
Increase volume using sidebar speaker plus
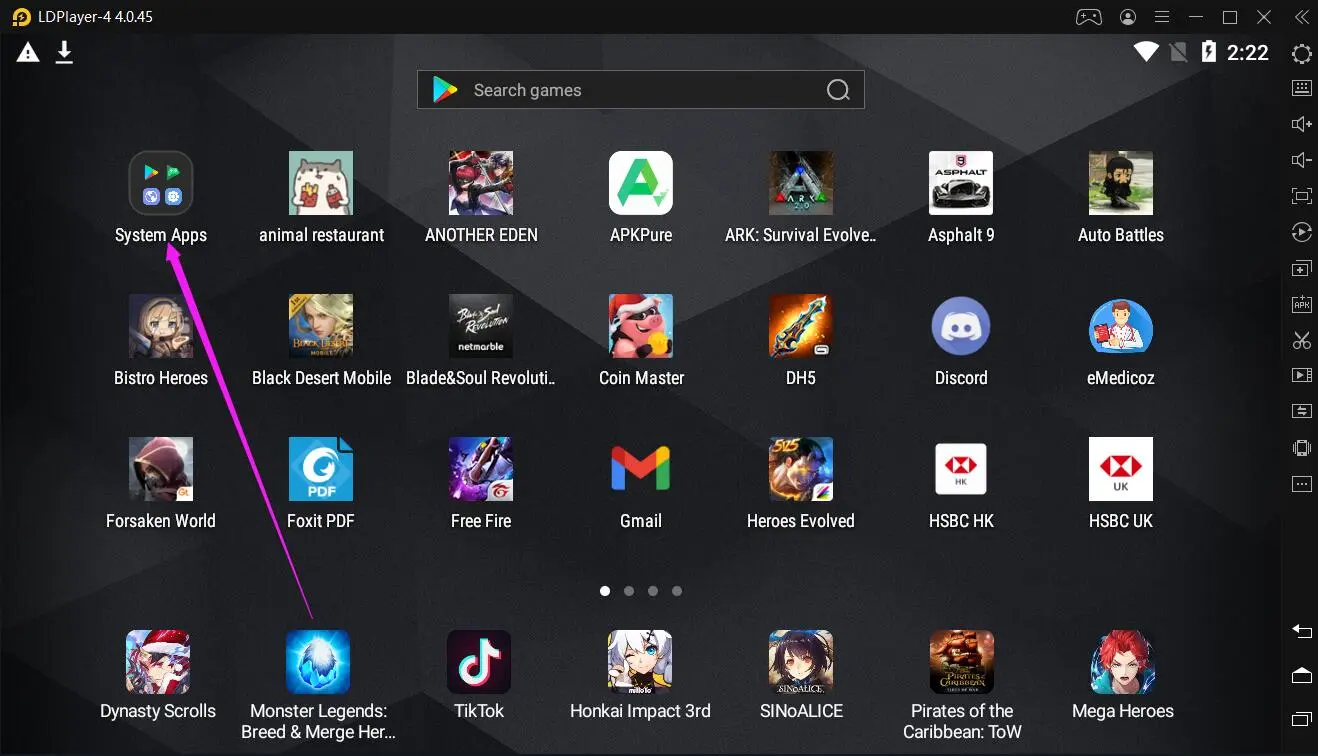point(1302,124)
